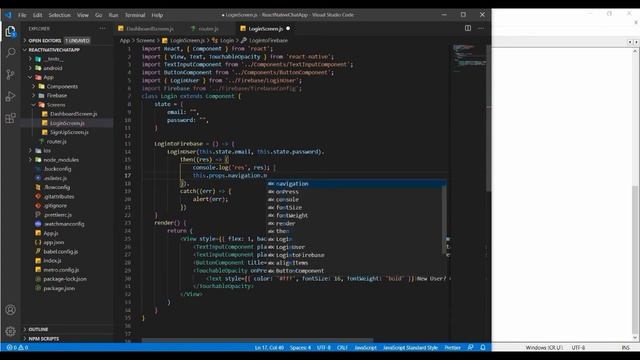This screenshot has width=640, height=360.
Task: Choose the 'onPress' autocomplete suggestion
Action: pyautogui.click(x=356, y=192)
